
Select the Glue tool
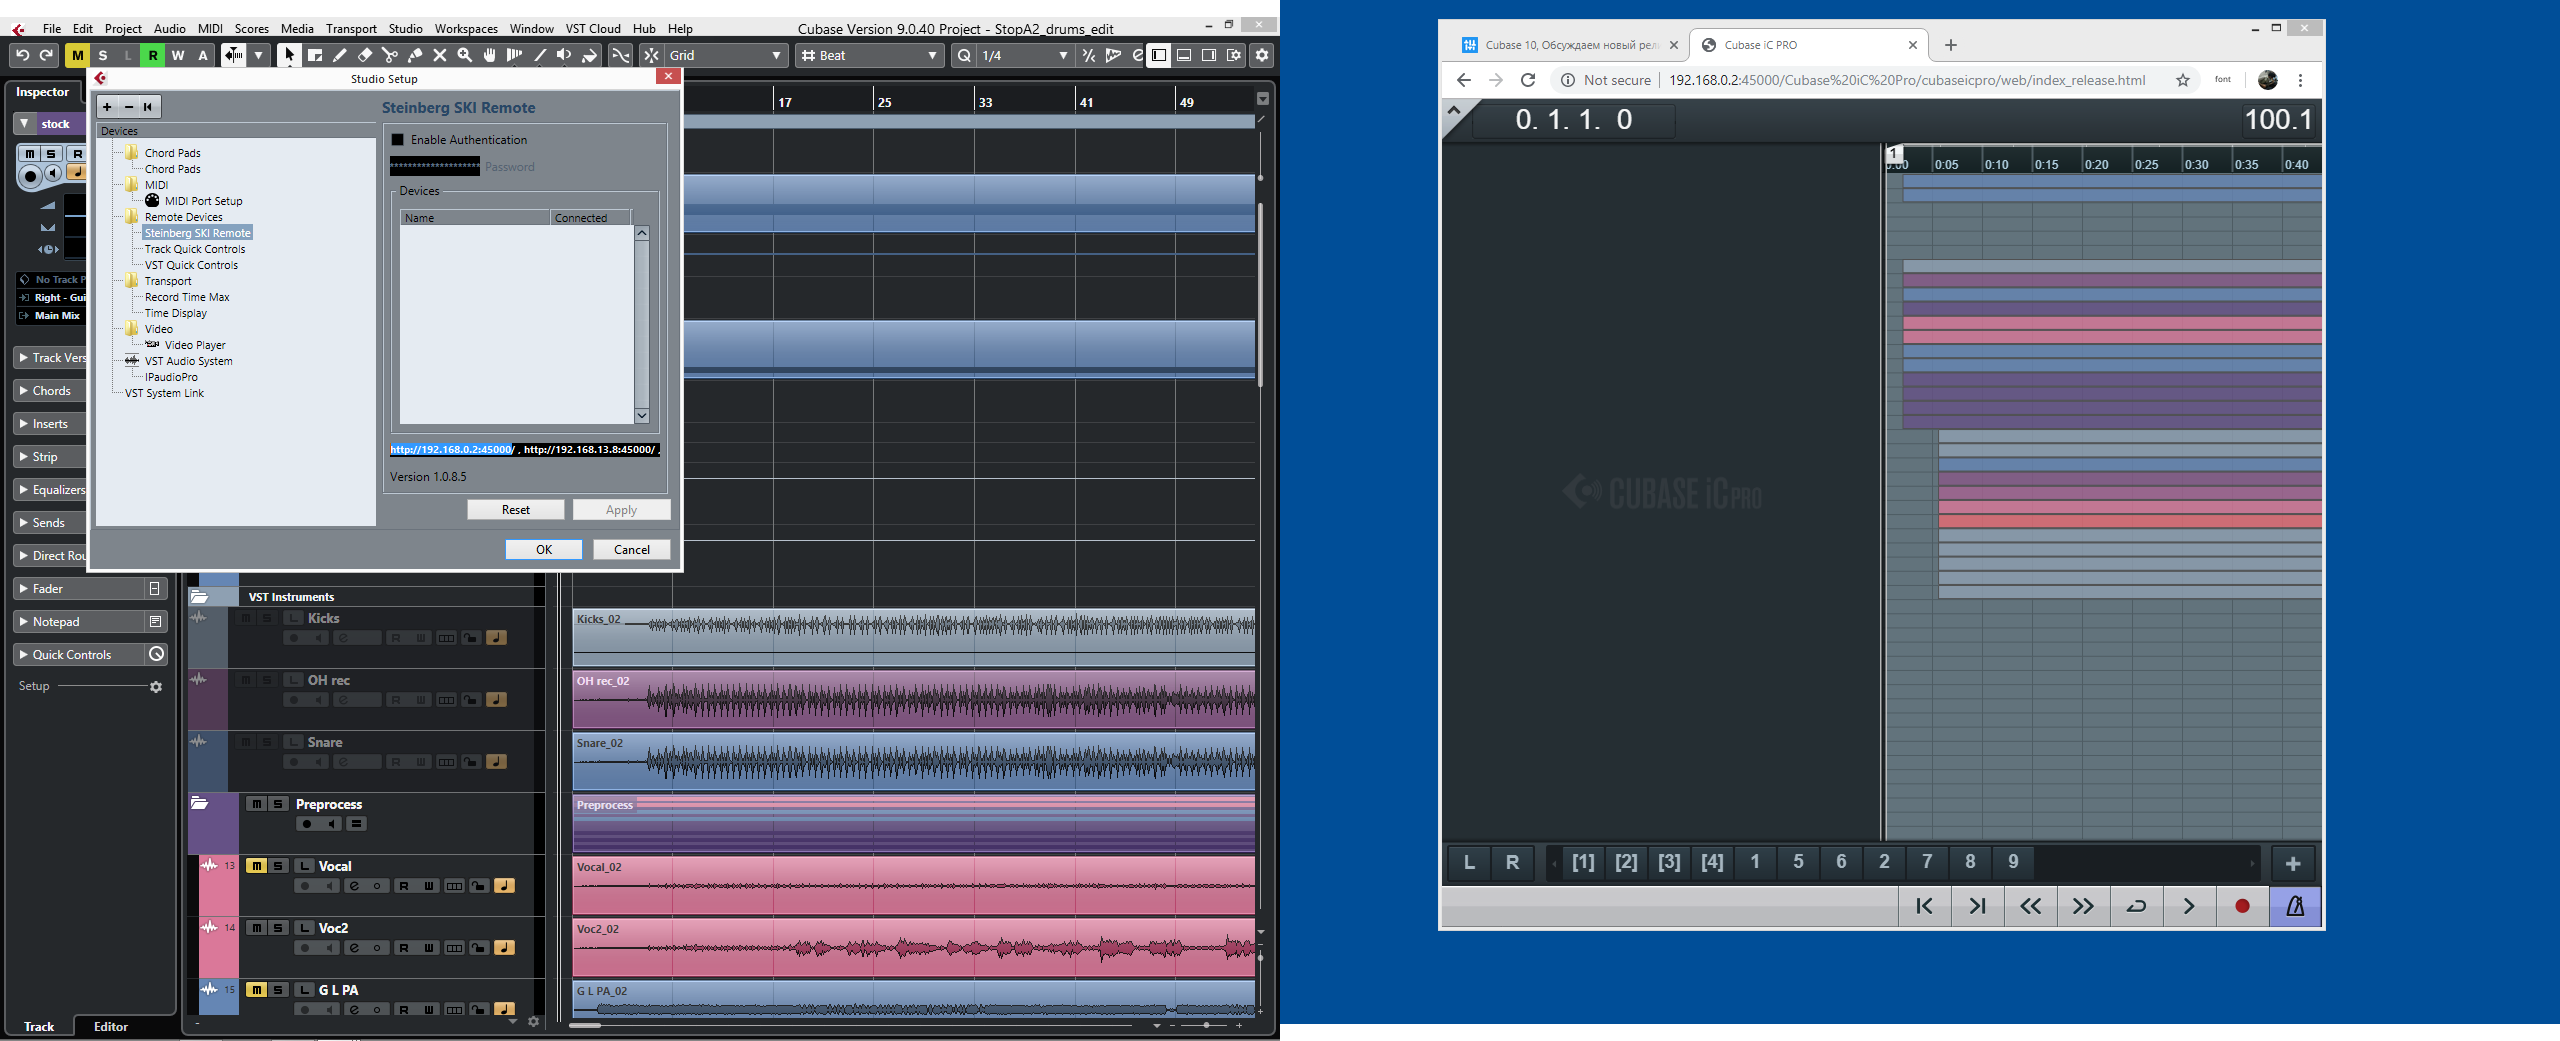coord(415,55)
